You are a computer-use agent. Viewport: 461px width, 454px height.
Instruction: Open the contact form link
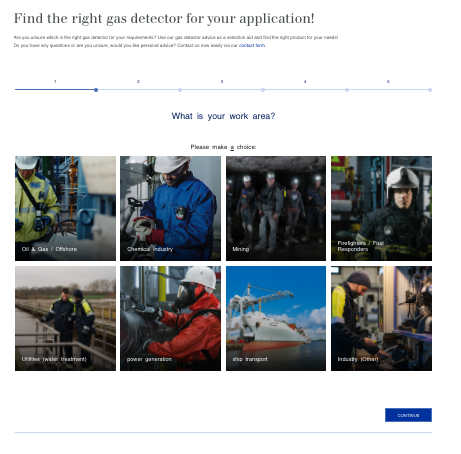[x=252, y=45]
